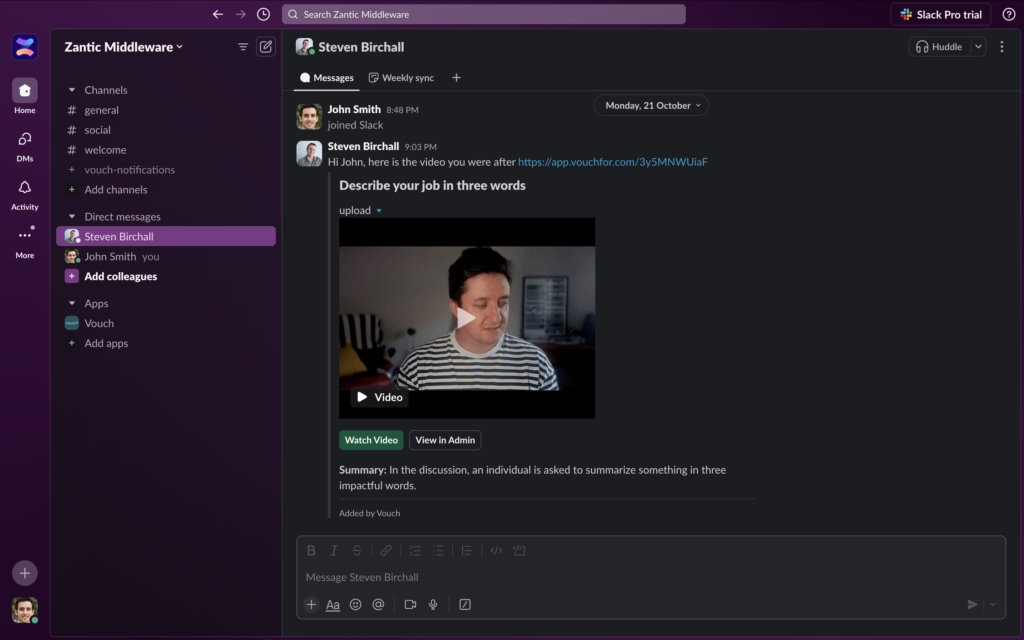Image resolution: width=1024 pixels, height=640 pixels.
Task: Open your profile avatar at bottom left
Action: coord(25,610)
